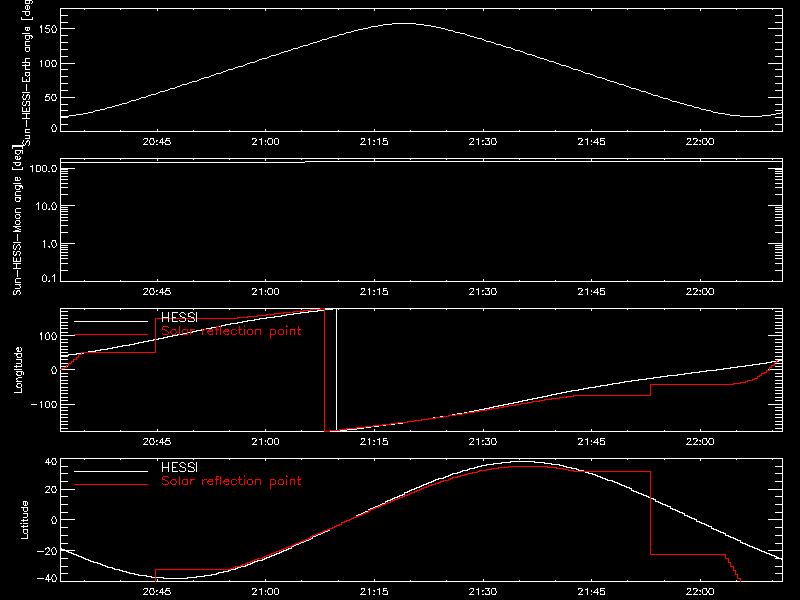Click the '-100' tick on Longitude plot

click(x=43, y=404)
